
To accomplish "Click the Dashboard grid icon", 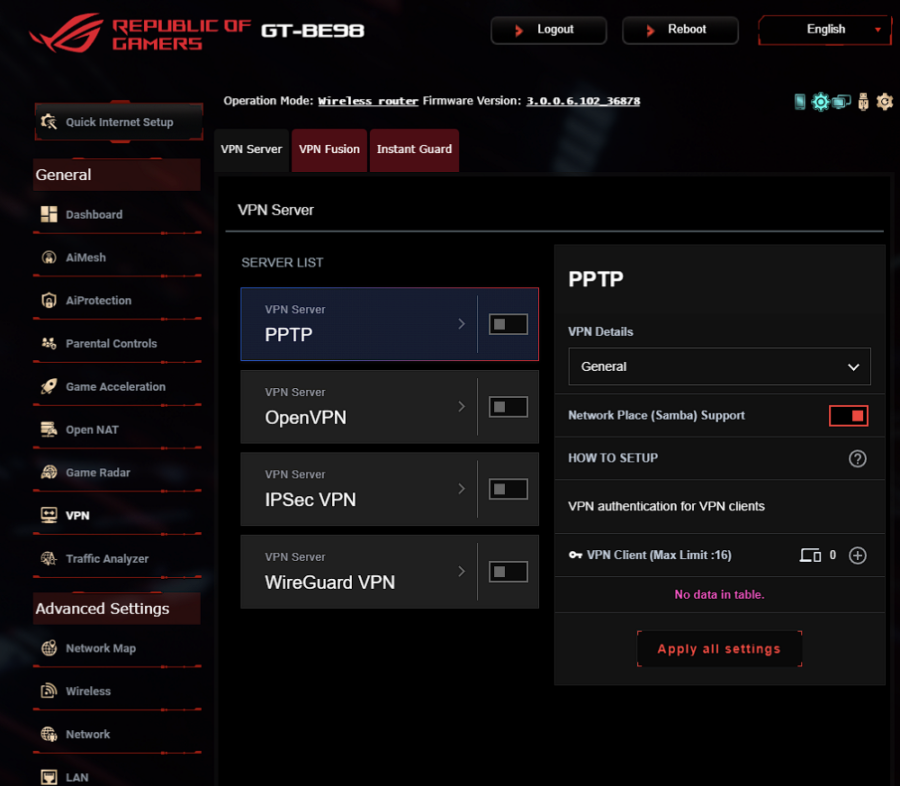I will (49, 214).
